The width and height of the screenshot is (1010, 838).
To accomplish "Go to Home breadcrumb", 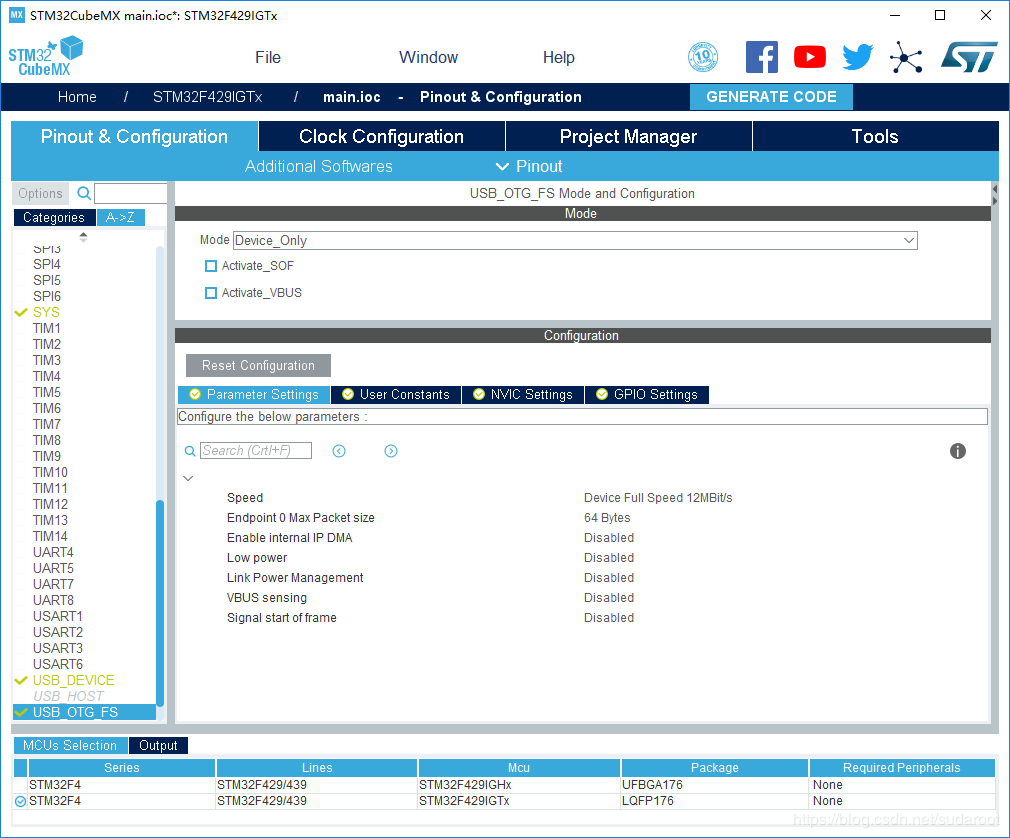I will [x=77, y=97].
